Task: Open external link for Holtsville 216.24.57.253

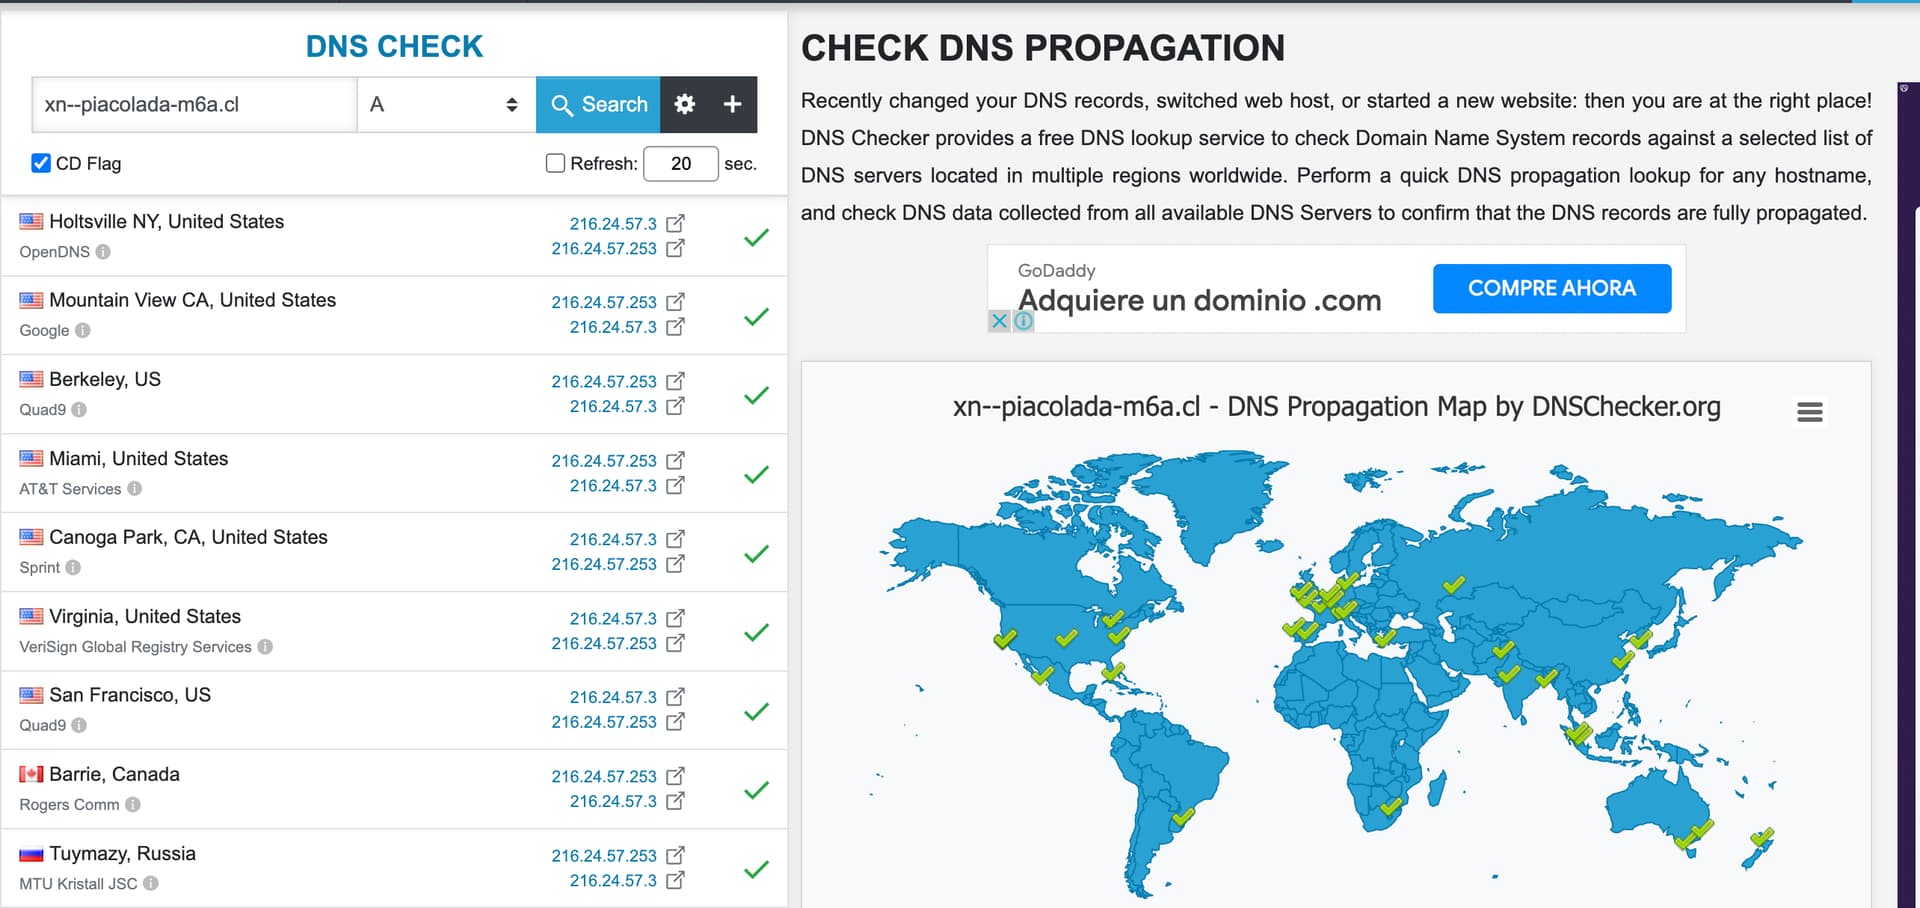Action: 676,248
